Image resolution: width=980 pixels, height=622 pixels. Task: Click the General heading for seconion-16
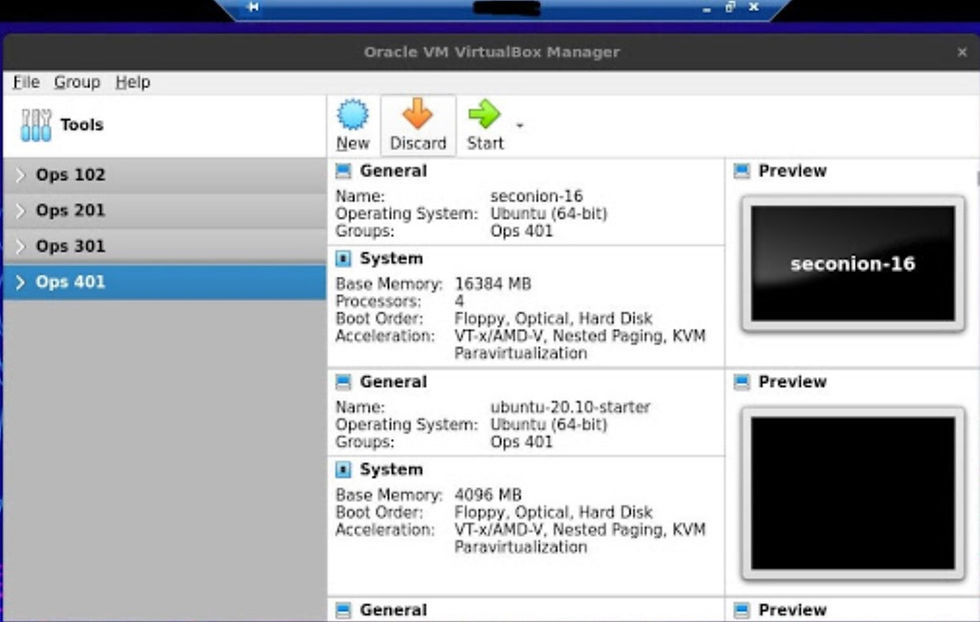tap(393, 171)
